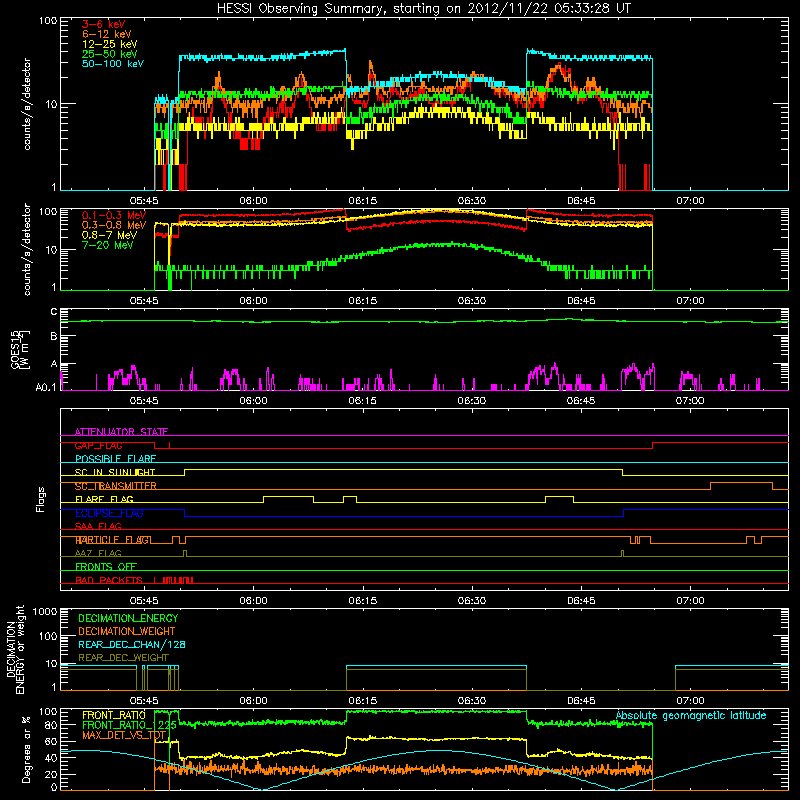The width and height of the screenshot is (800, 800).
Task: Select the 6-12 keV legend label
Action: coord(107,34)
